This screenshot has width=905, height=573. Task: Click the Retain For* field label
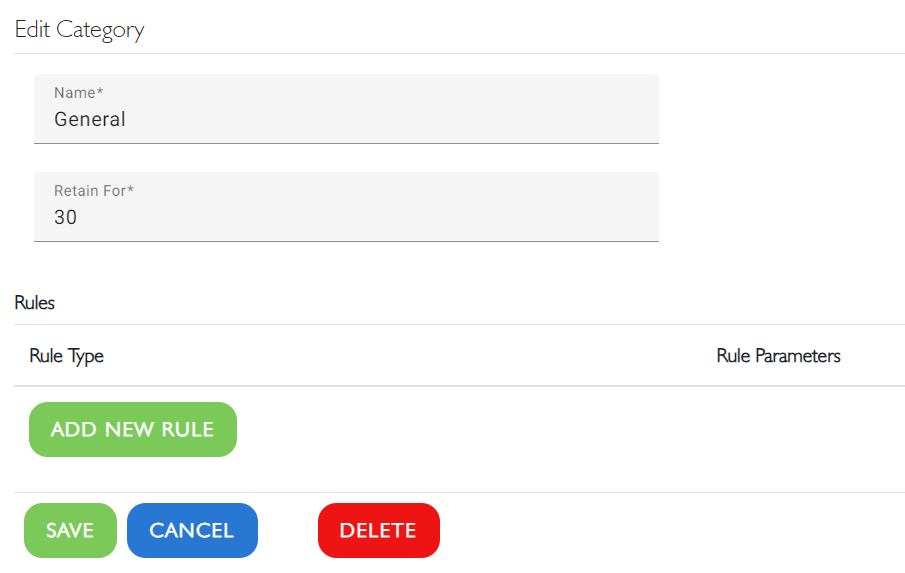click(94, 190)
